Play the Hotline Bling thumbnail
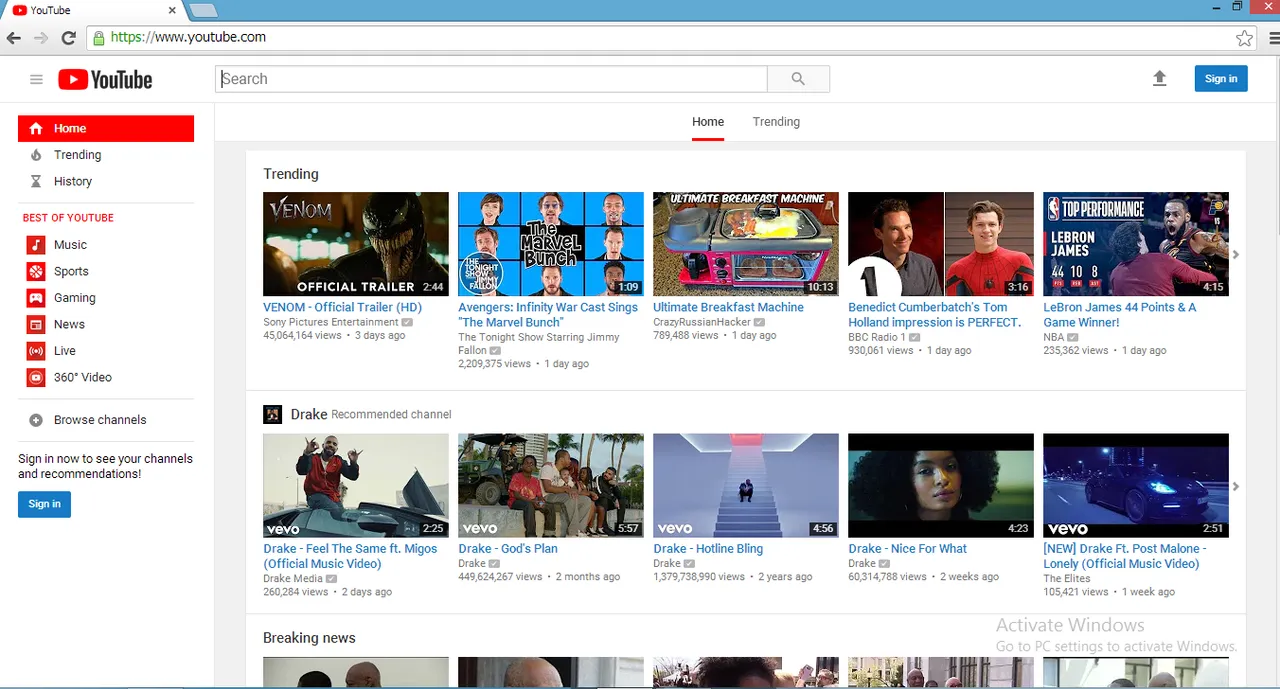The image size is (1280, 689). tap(746, 486)
